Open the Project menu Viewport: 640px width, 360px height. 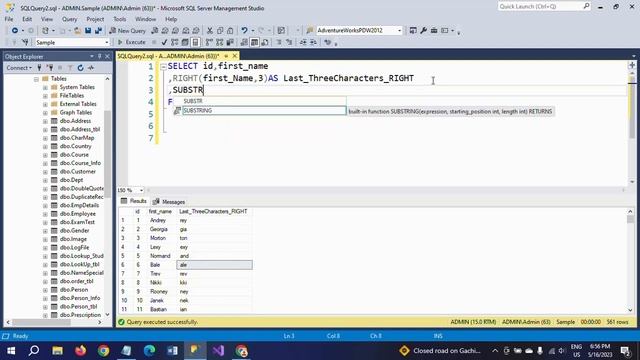pos(95,19)
